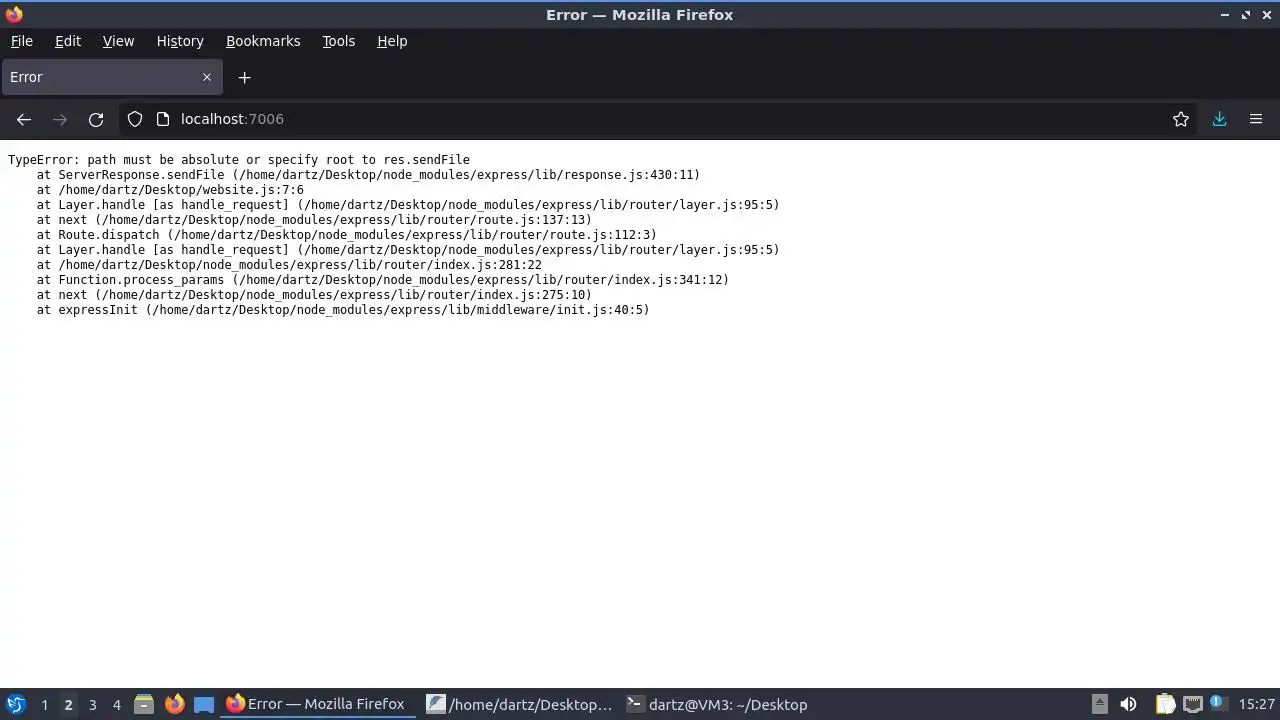Launch Firefox from panel quick launcher

[x=174, y=704]
